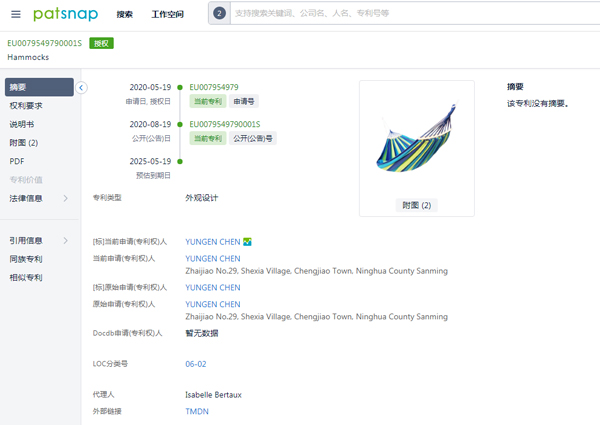
Task: Click the 2020-05-19 timeline dot
Action: click(180, 88)
